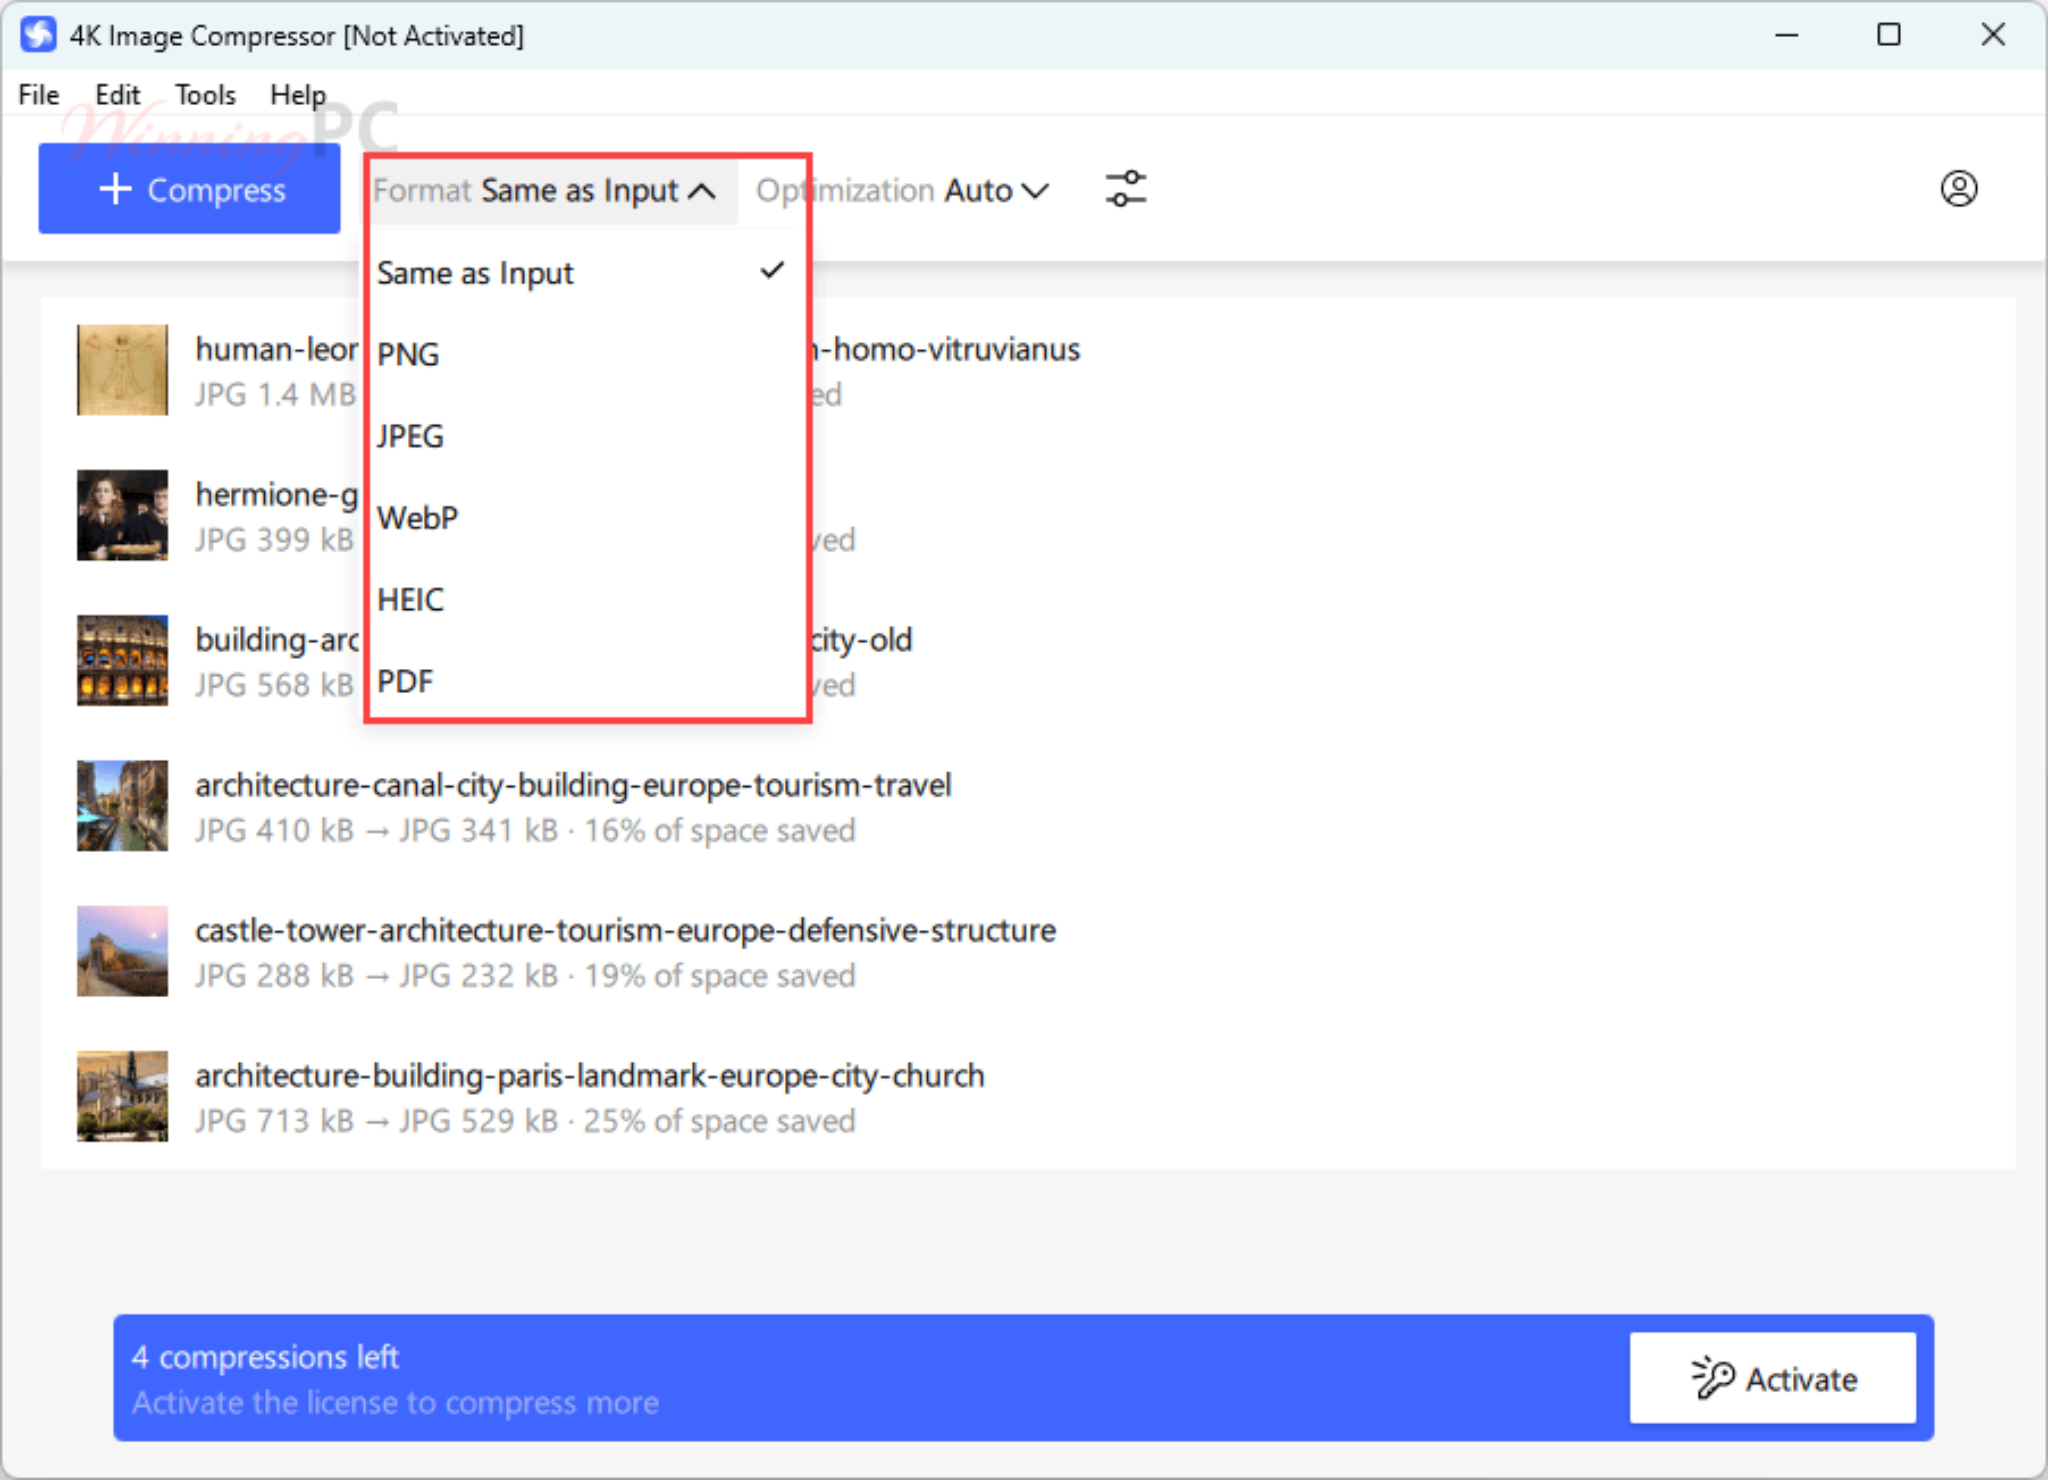Screen dimensions: 2048x1480
Task: Click the 25% of space saved text
Action: point(720,1121)
